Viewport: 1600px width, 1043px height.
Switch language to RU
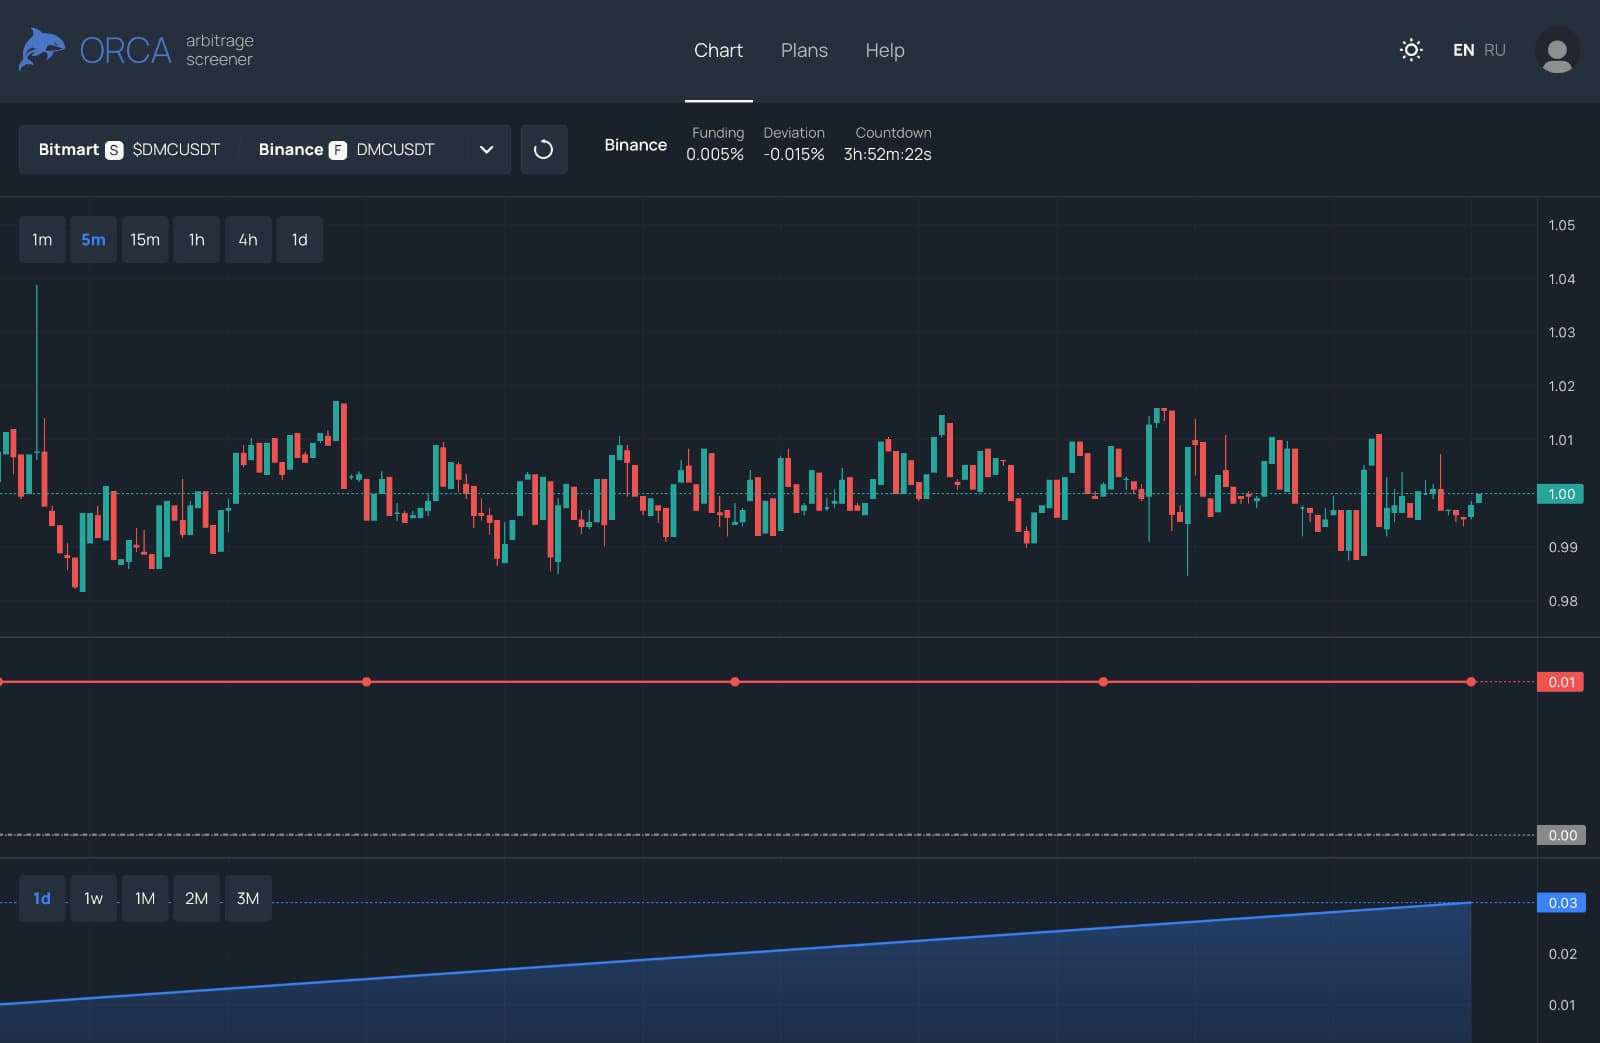(x=1494, y=50)
